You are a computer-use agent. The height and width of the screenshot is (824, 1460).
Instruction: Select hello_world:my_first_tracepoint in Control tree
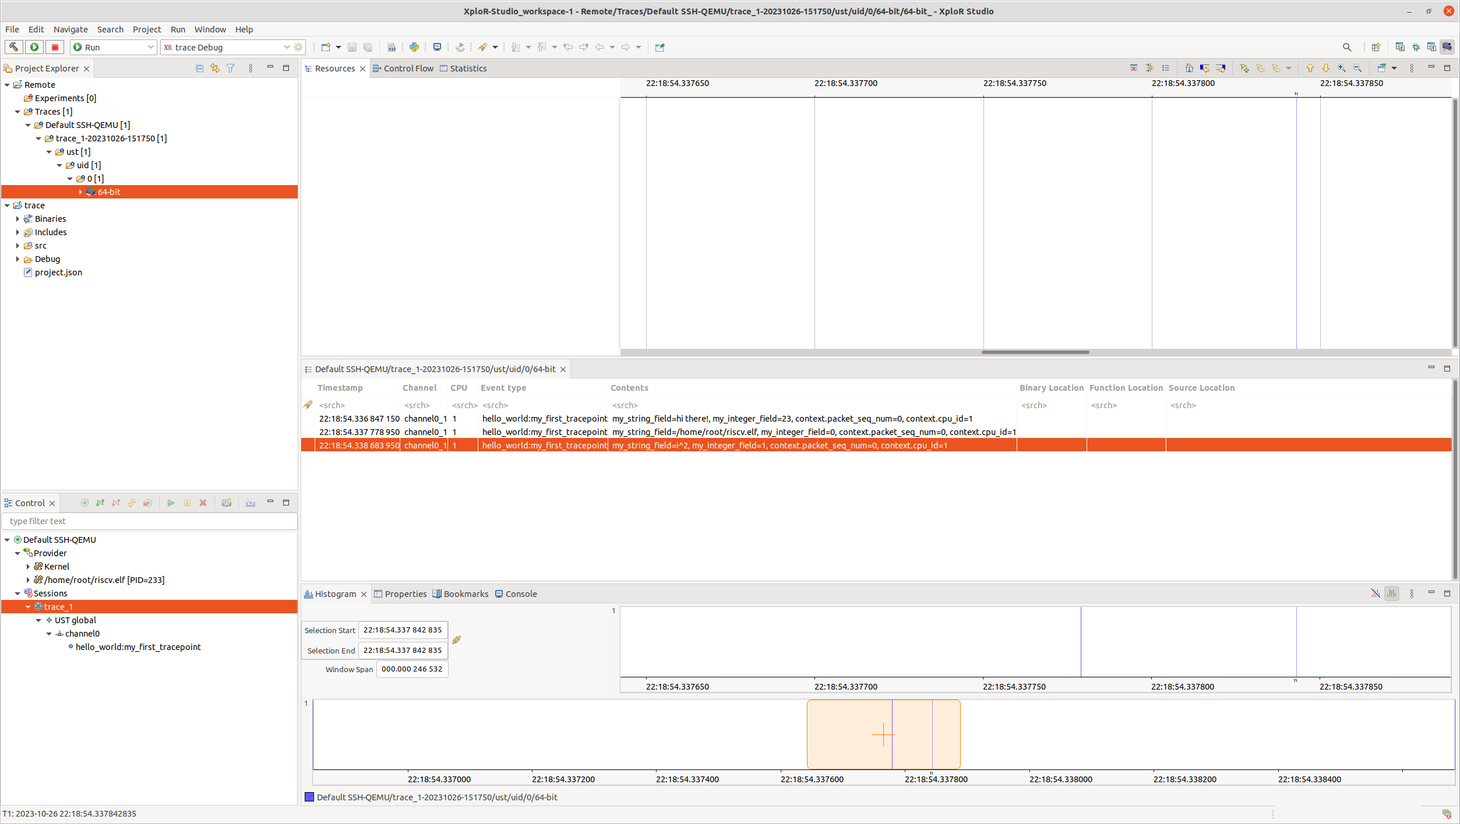[x=138, y=647]
